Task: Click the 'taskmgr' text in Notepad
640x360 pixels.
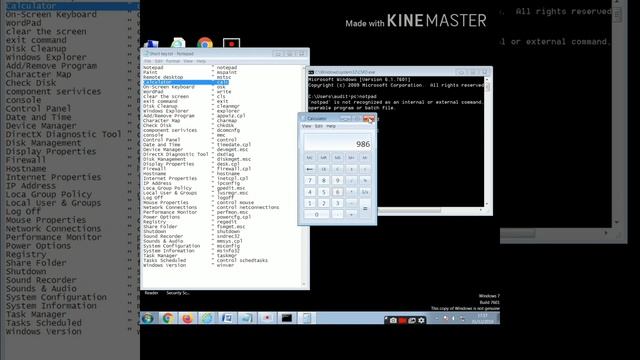Action: pyautogui.click(x=227, y=256)
